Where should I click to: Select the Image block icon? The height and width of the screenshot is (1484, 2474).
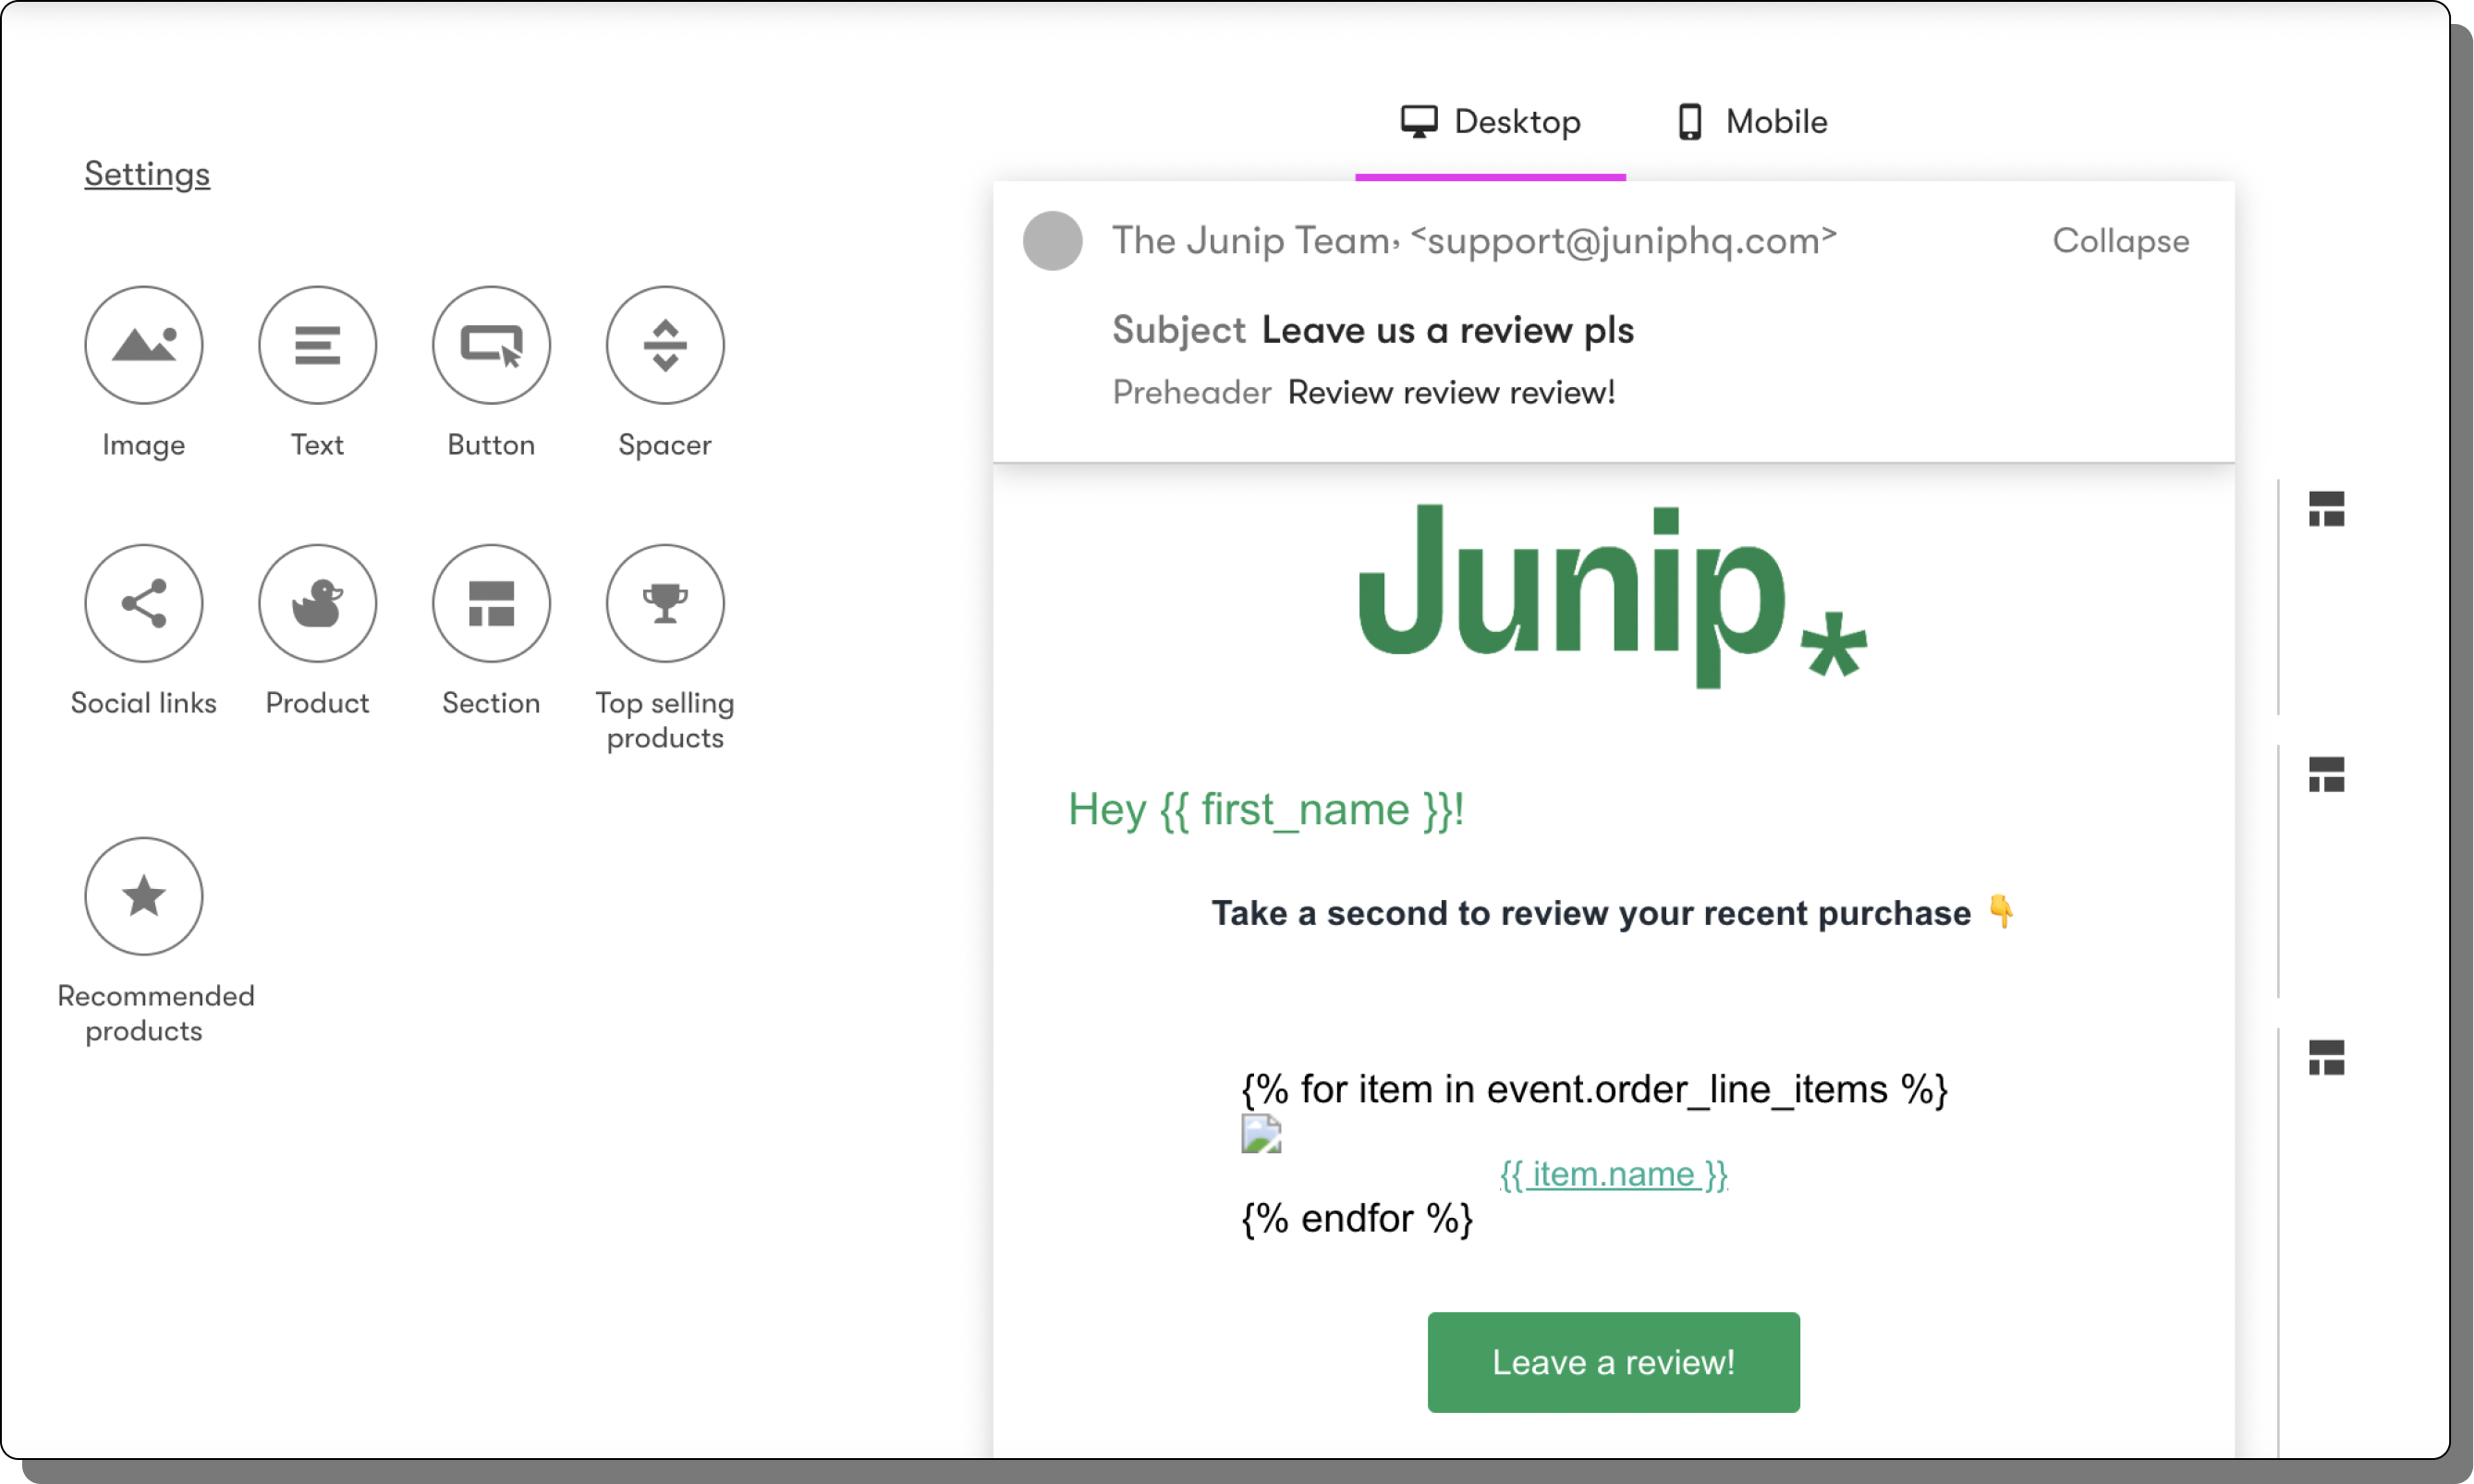pos(143,345)
